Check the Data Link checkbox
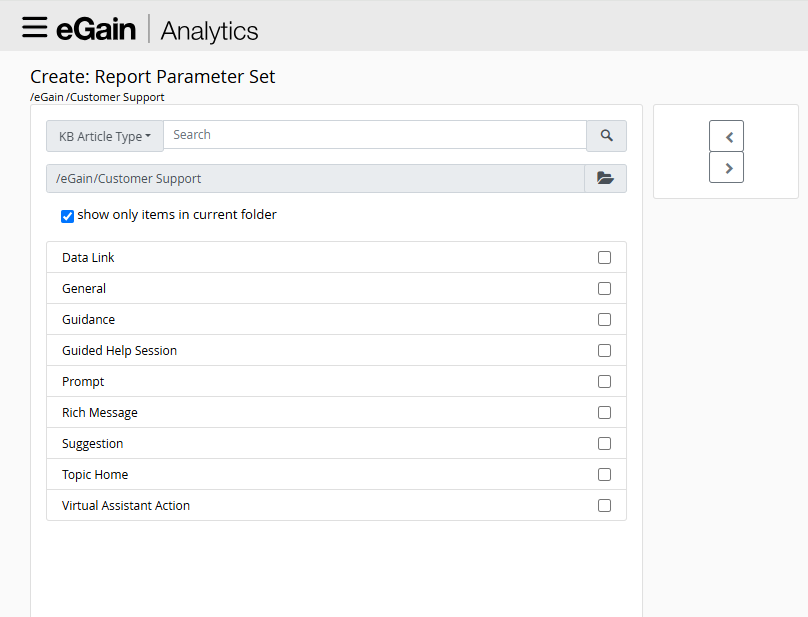The width and height of the screenshot is (808, 617). pos(604,257)
